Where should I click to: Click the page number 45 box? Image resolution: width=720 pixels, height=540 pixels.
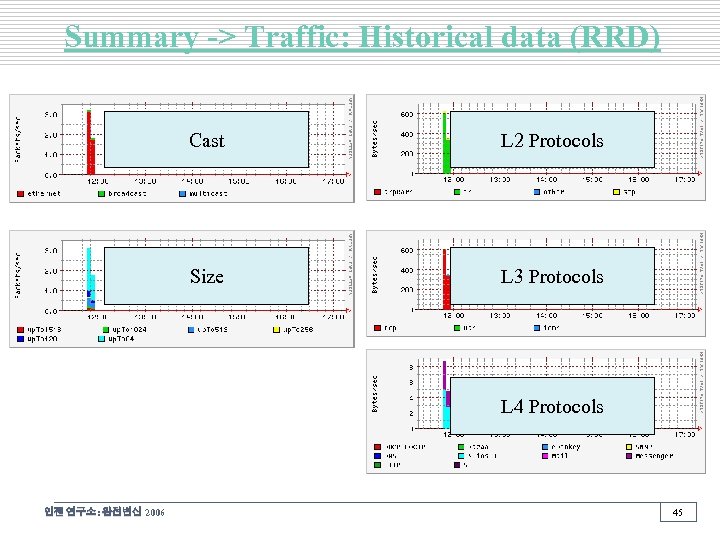pyautogui.click(x=678, y=512)
